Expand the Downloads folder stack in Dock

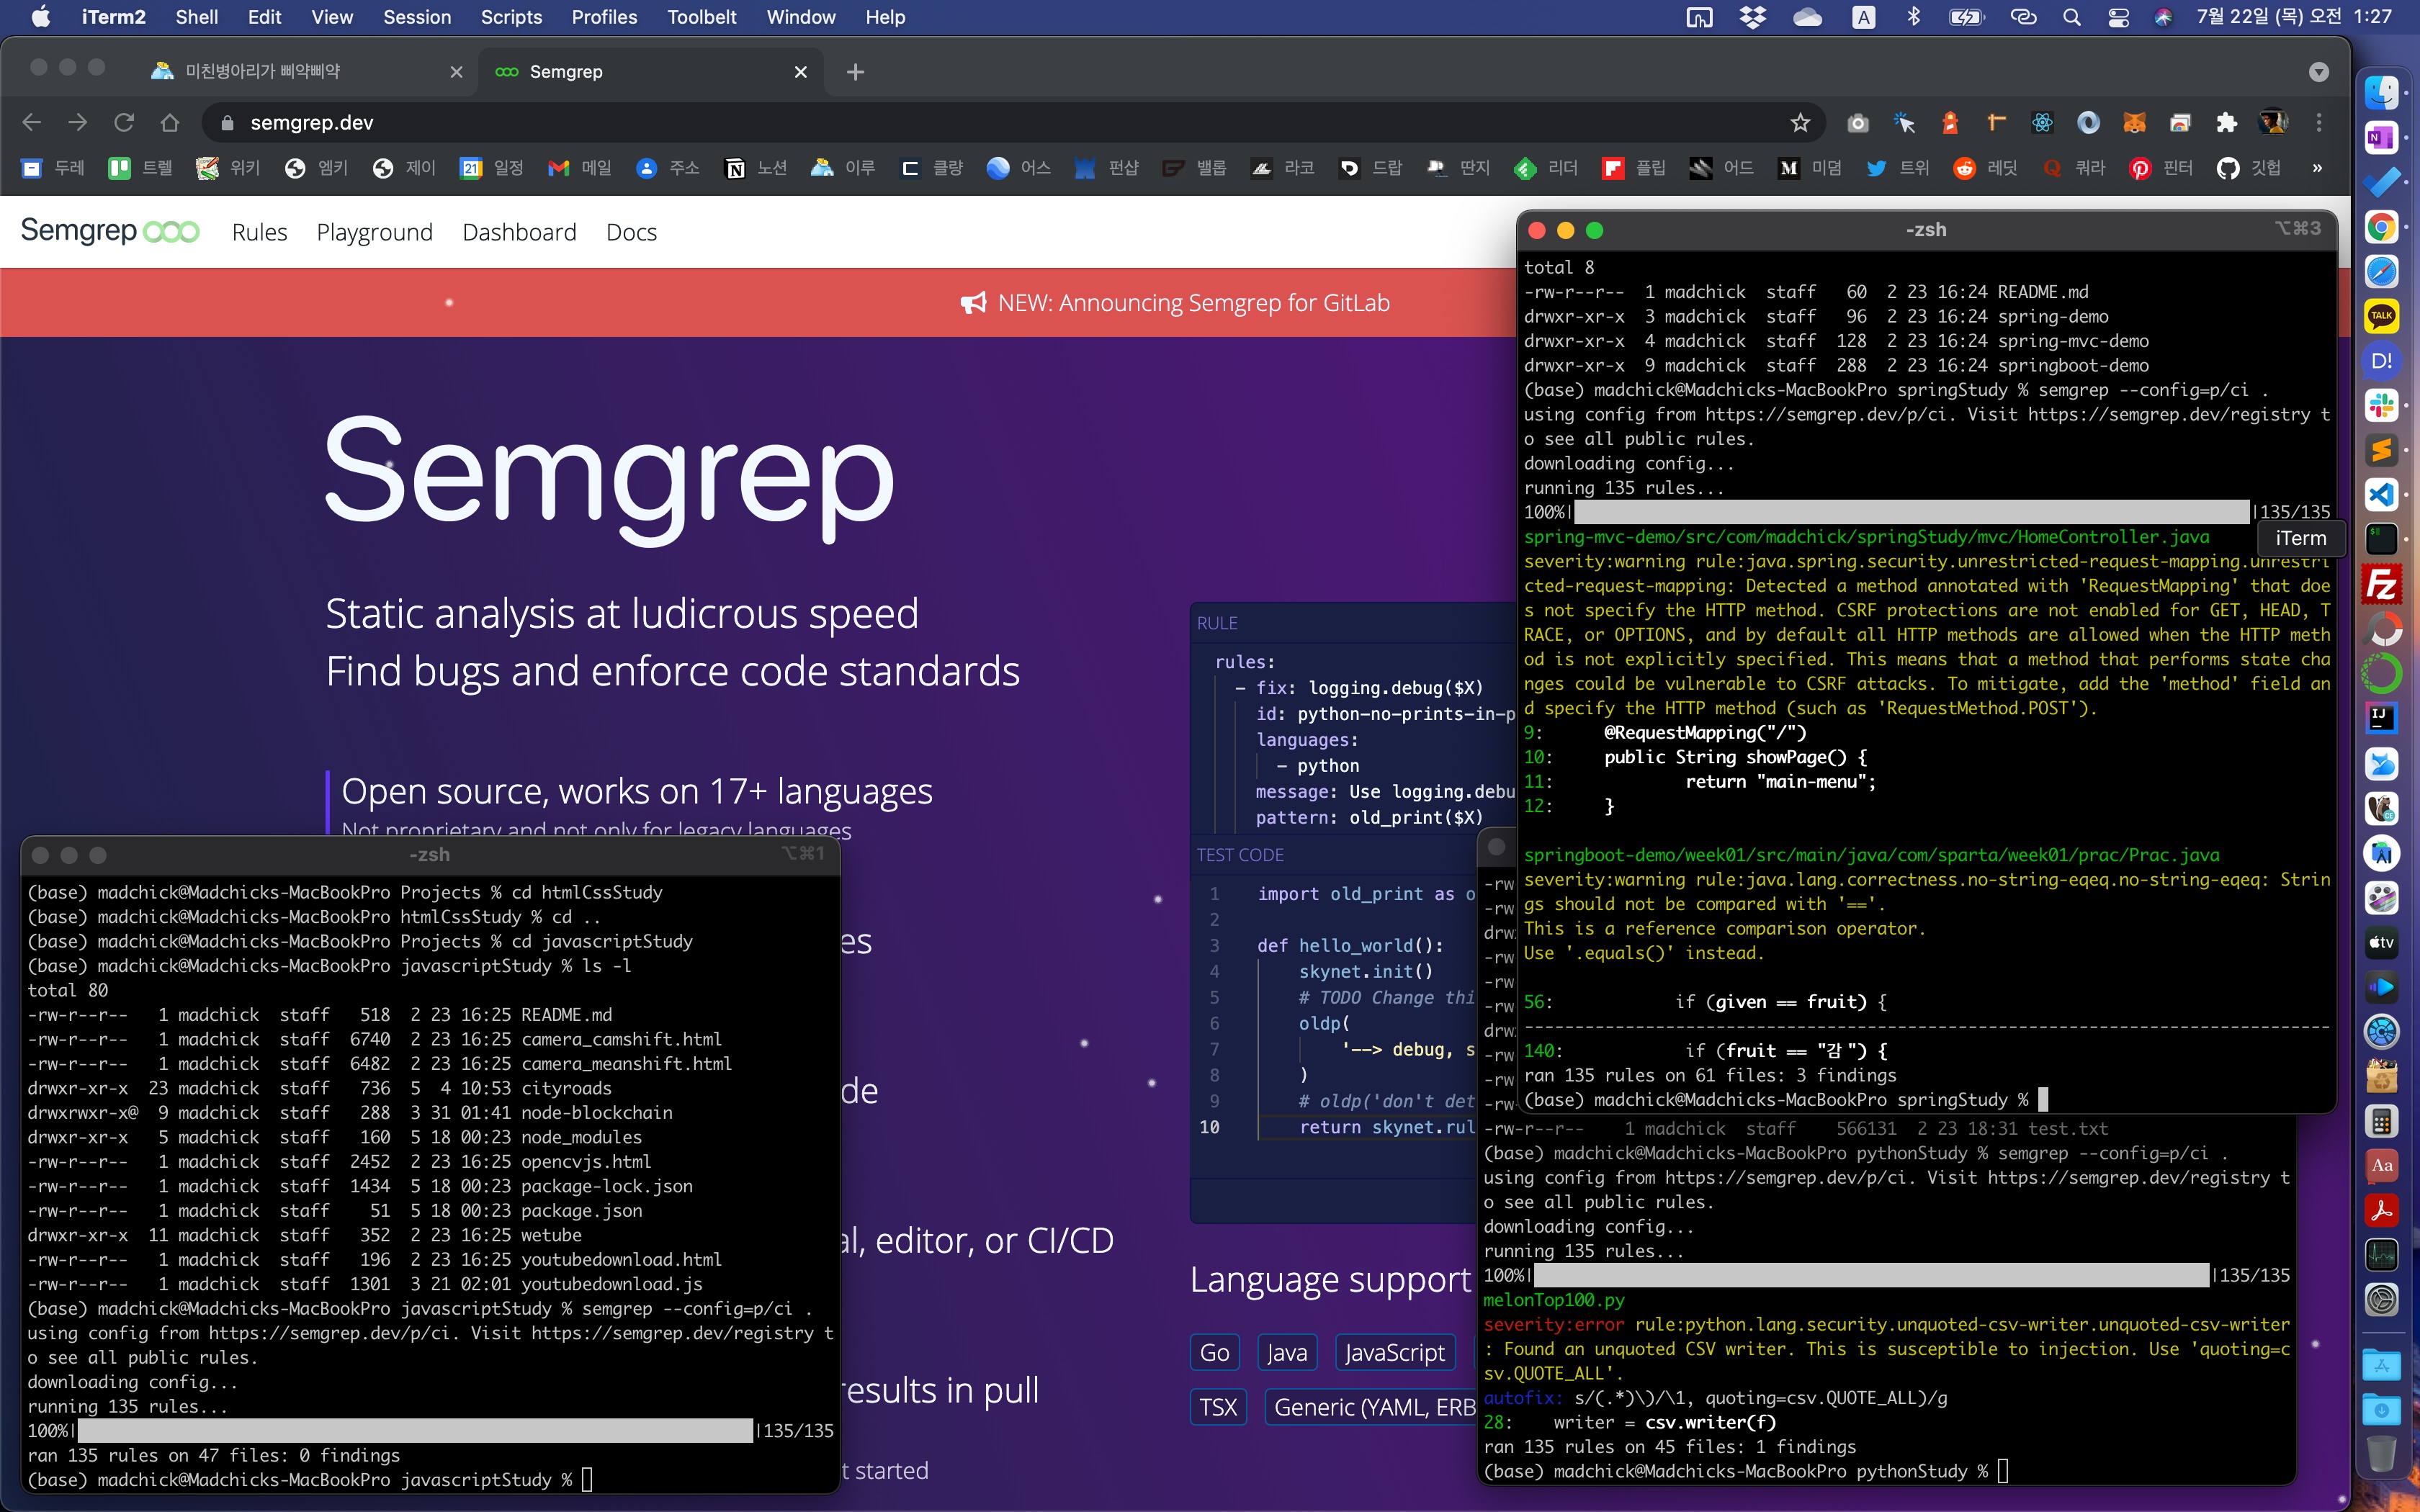click(x=2381, y=1409)
